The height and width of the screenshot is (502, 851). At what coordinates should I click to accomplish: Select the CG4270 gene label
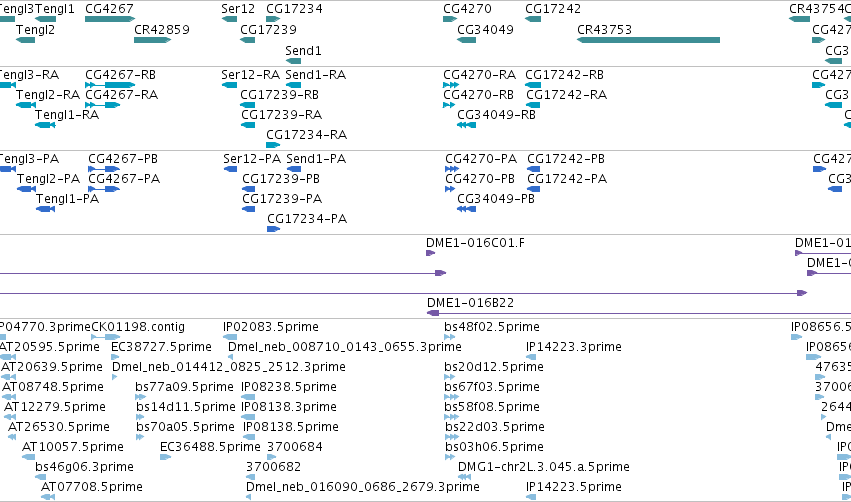pyautogui.click(x=467, y=9)
